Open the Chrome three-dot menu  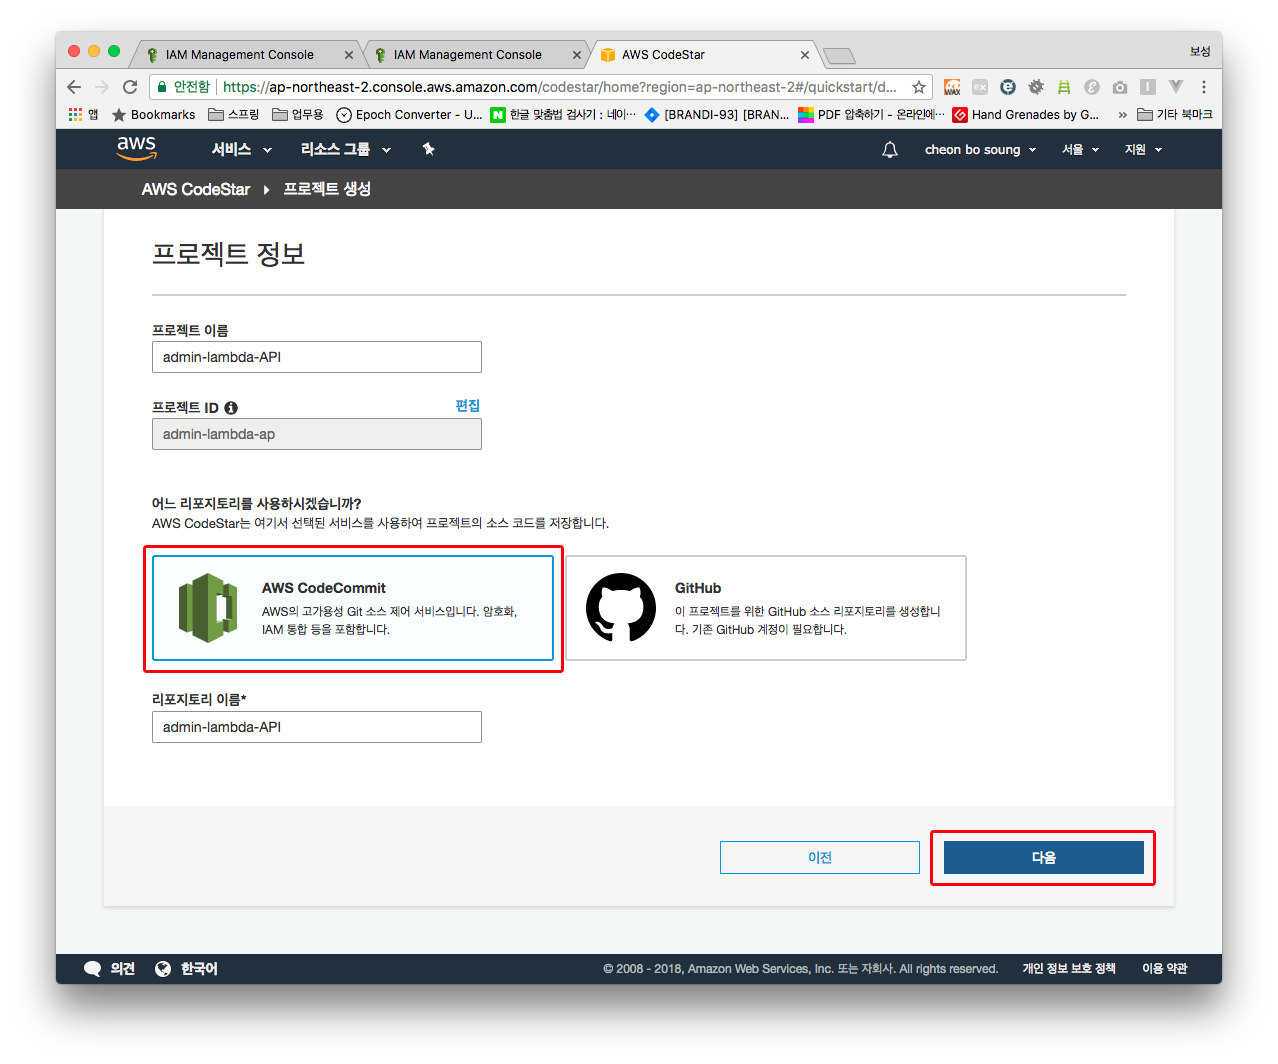click(1204, 87)
